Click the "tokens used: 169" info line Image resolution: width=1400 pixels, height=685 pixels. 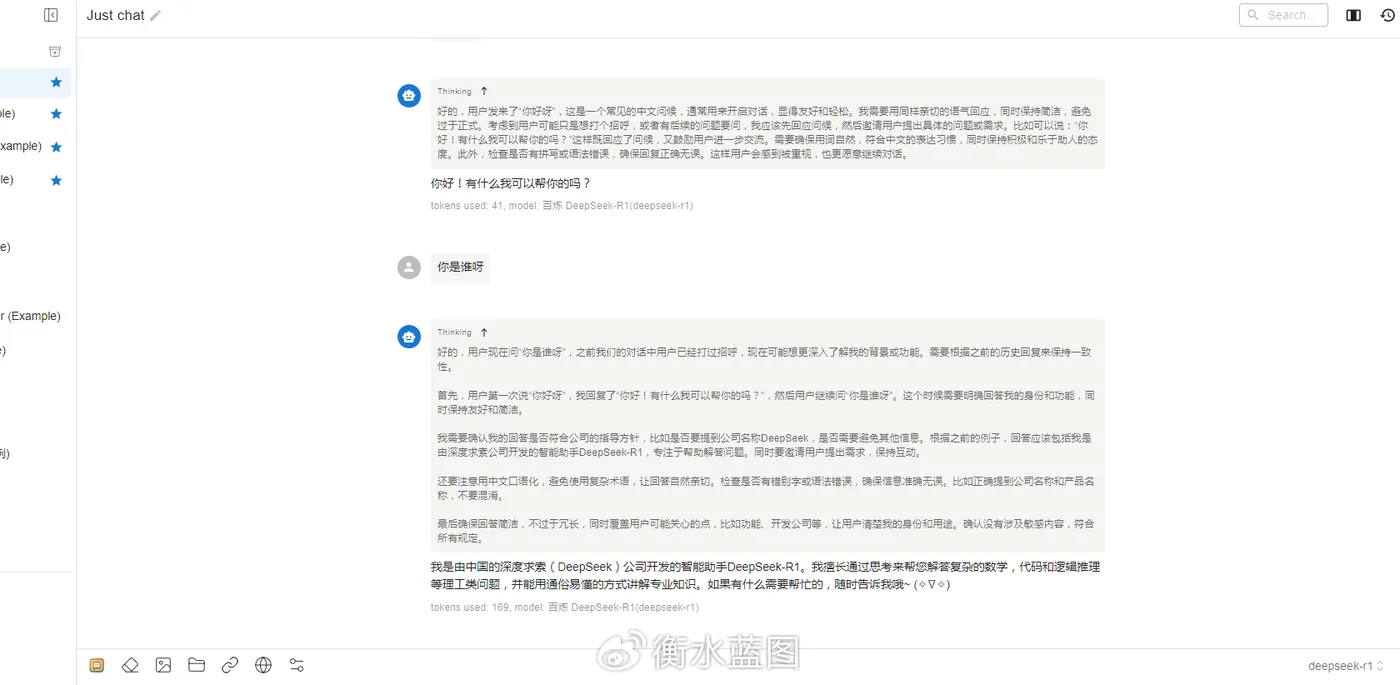(x=565, y=607)
